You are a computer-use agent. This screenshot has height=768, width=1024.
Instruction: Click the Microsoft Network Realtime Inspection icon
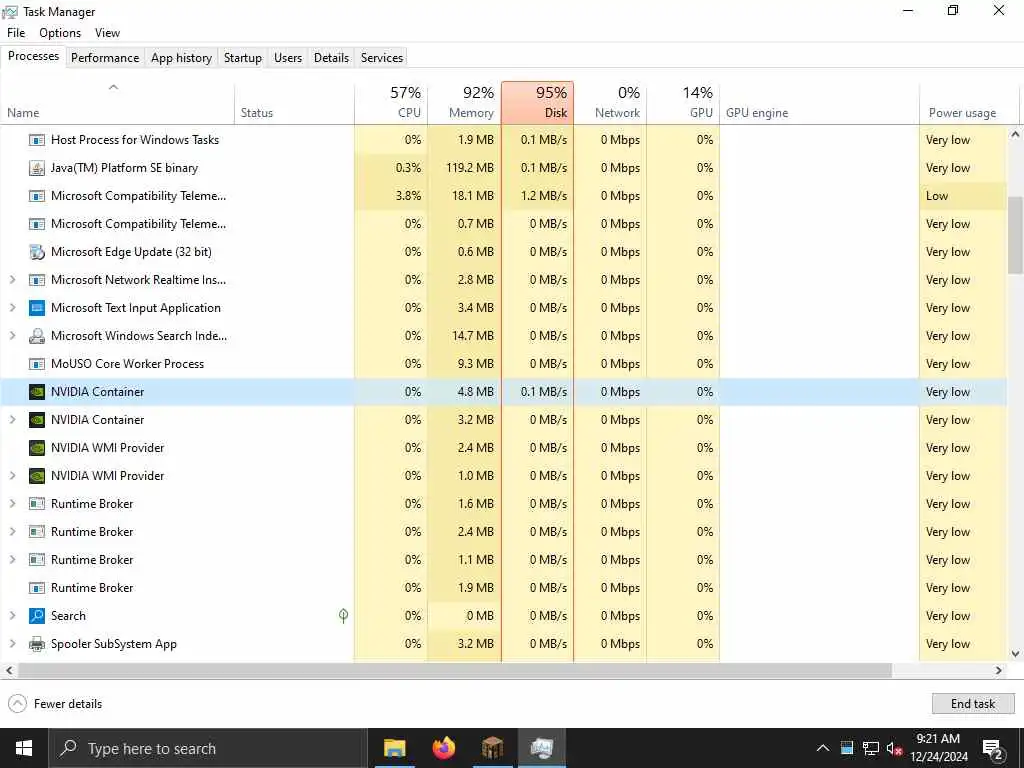(37, 280)
